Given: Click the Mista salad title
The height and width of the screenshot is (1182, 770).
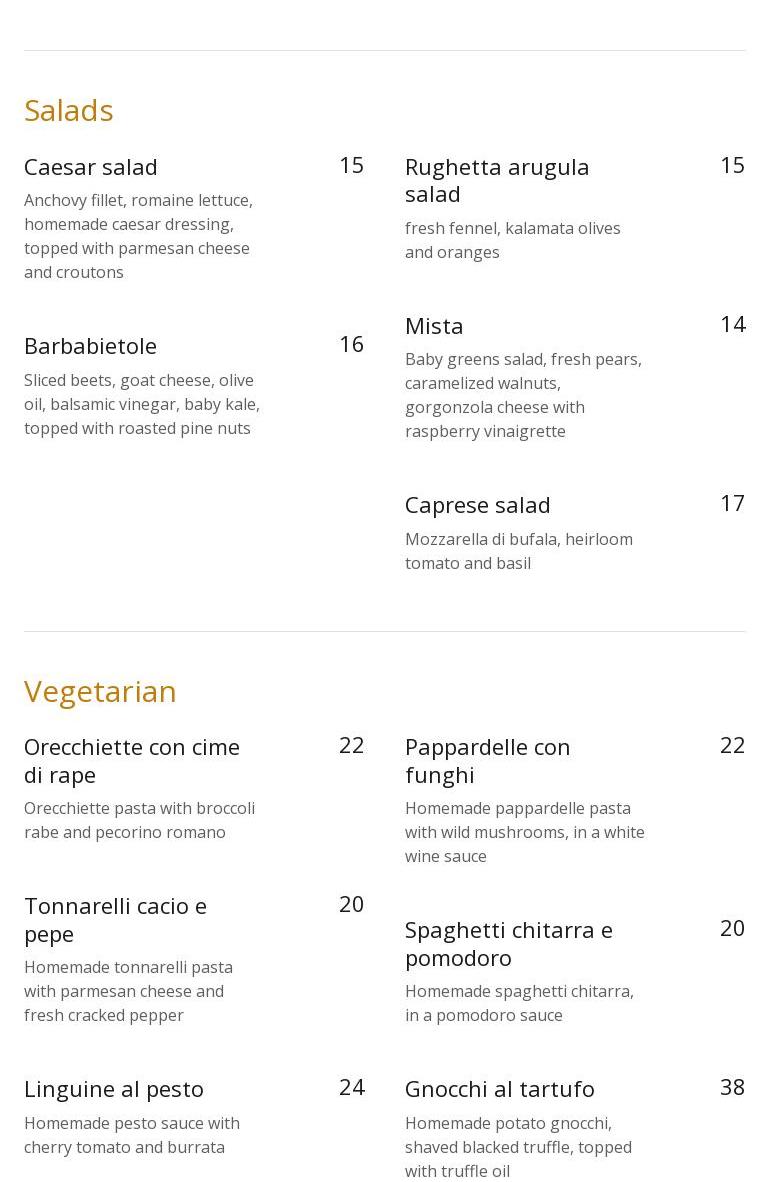Looking at the screenshot, I should pos(434,326).
